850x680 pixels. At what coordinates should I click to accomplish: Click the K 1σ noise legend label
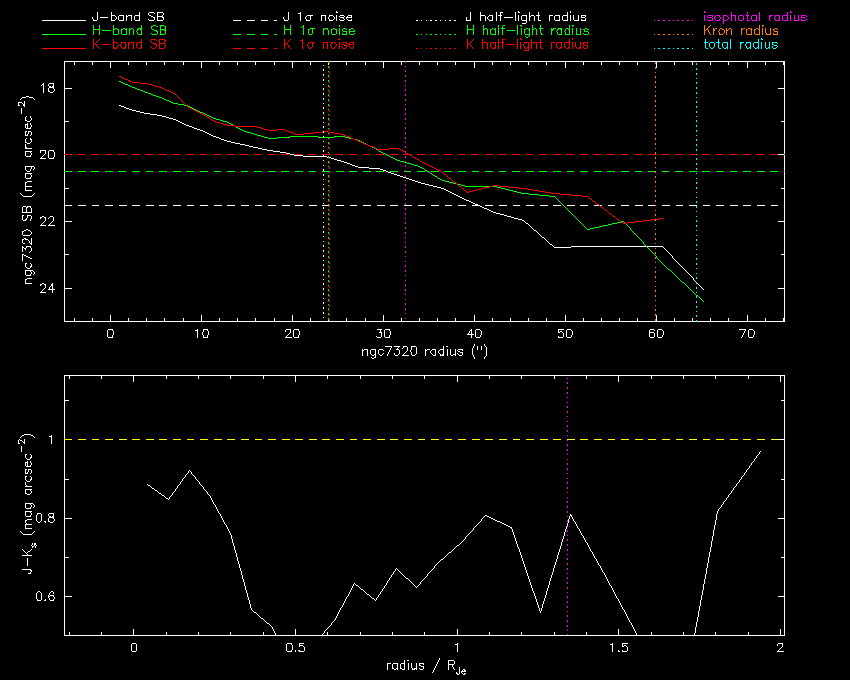tap(318, 45)
